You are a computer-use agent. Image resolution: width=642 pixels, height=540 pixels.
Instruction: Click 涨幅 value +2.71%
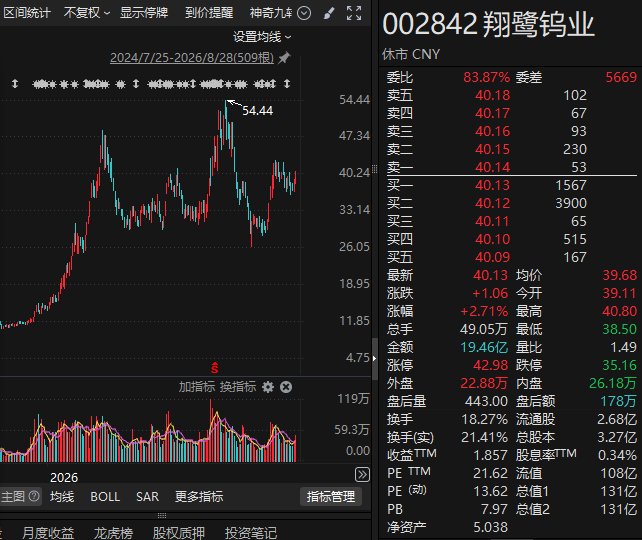484,312
